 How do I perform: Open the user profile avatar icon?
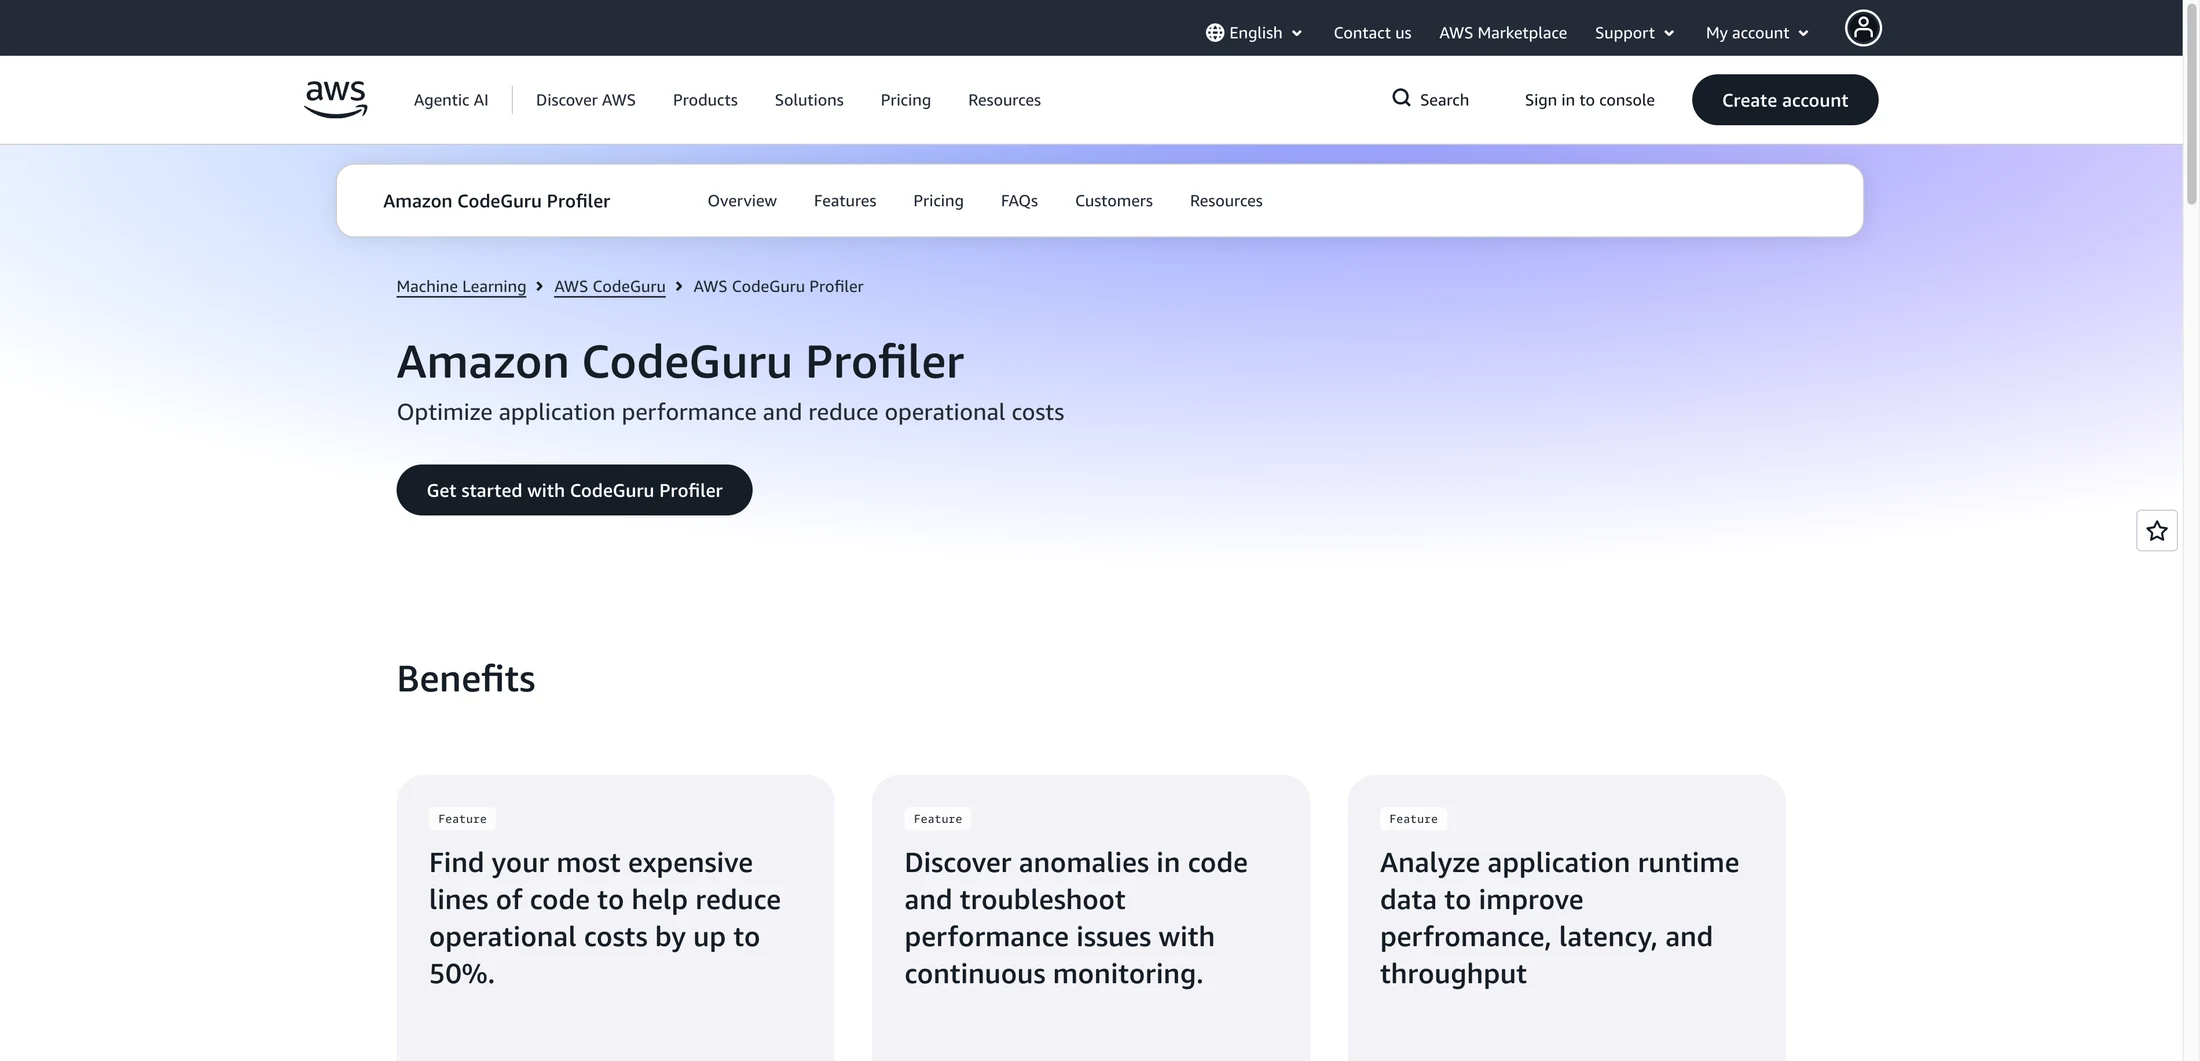pos(1862,28)
